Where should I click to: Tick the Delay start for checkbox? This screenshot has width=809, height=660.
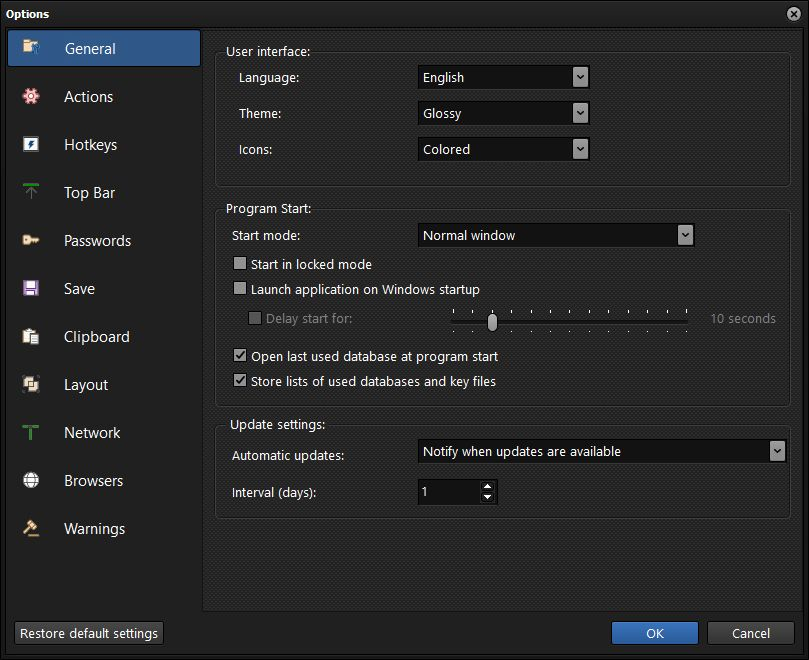click(255, 318)
